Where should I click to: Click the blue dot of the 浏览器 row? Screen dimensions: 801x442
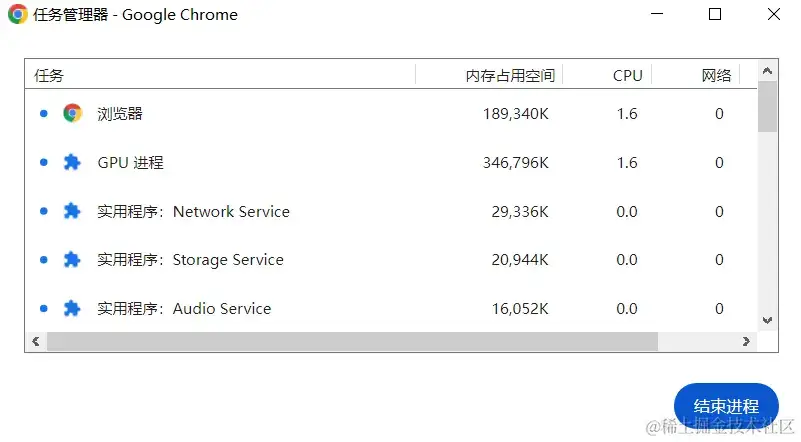(x=44, y=113)
